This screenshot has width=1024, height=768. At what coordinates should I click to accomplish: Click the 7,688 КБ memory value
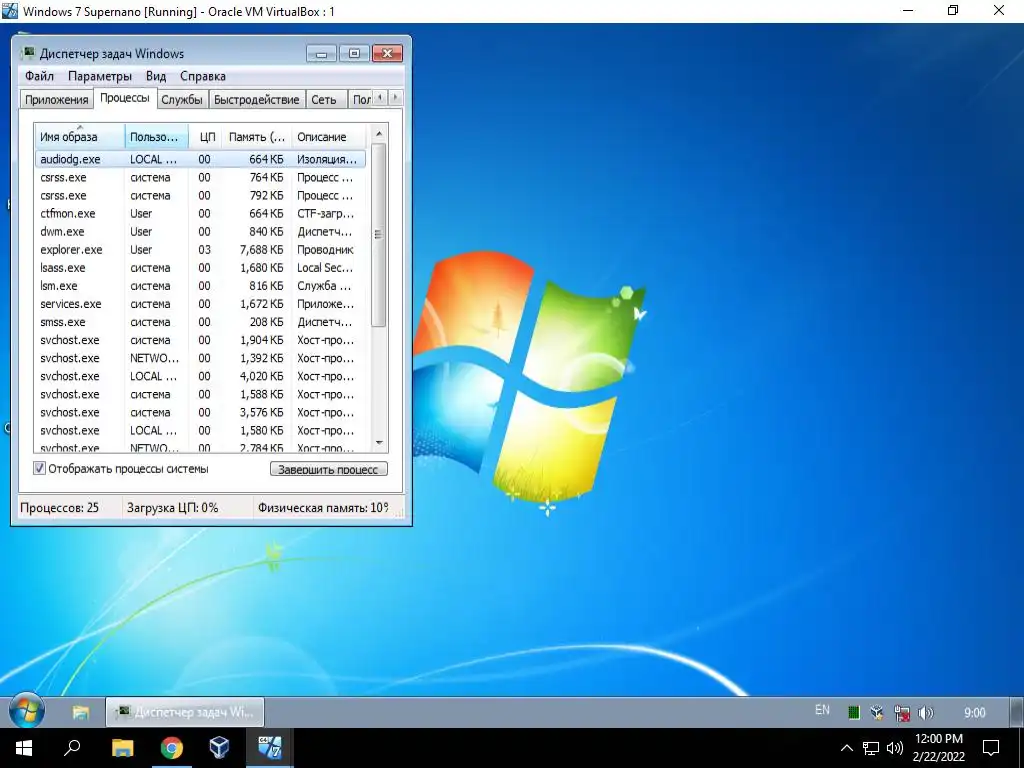[261, 249]
